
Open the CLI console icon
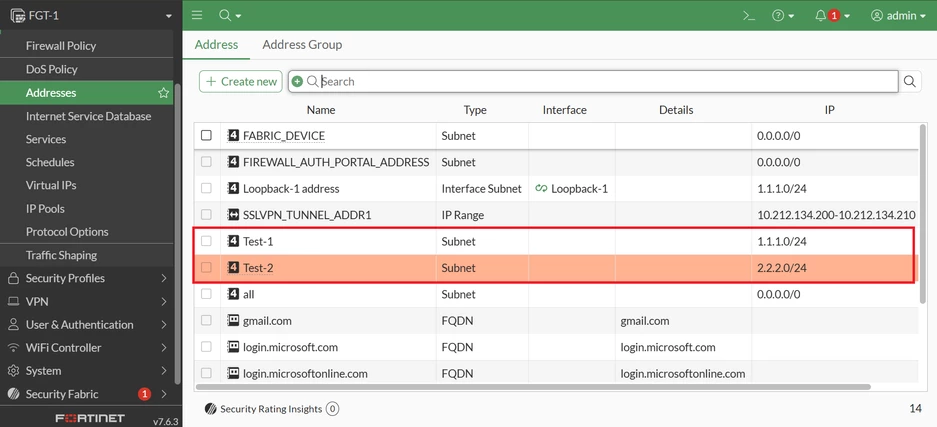(x=749, y=16)
